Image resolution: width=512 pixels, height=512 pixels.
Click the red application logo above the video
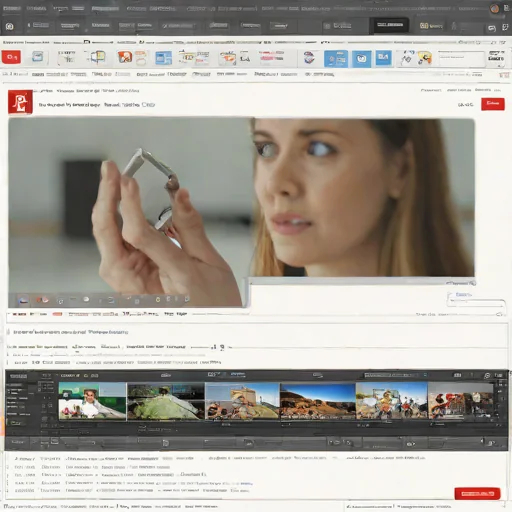pyautogui.click(x=20, y=102)
